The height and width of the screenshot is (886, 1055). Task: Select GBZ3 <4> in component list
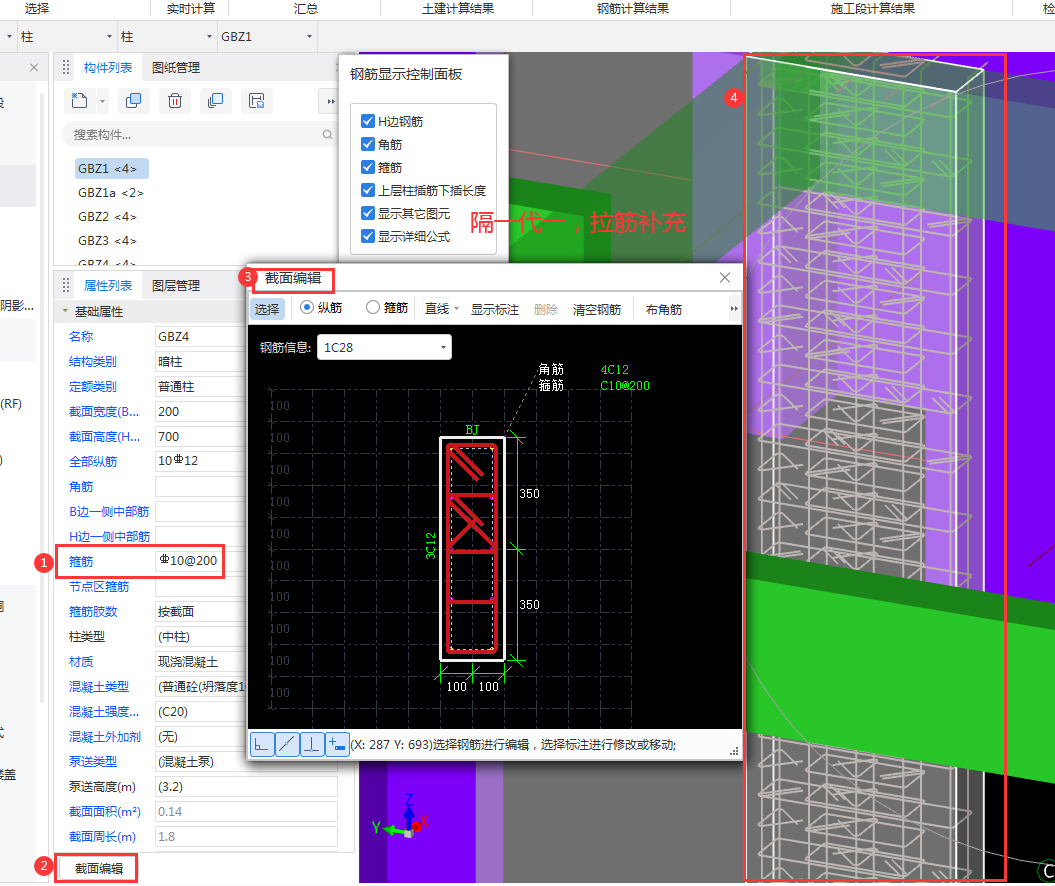(108, 240)
